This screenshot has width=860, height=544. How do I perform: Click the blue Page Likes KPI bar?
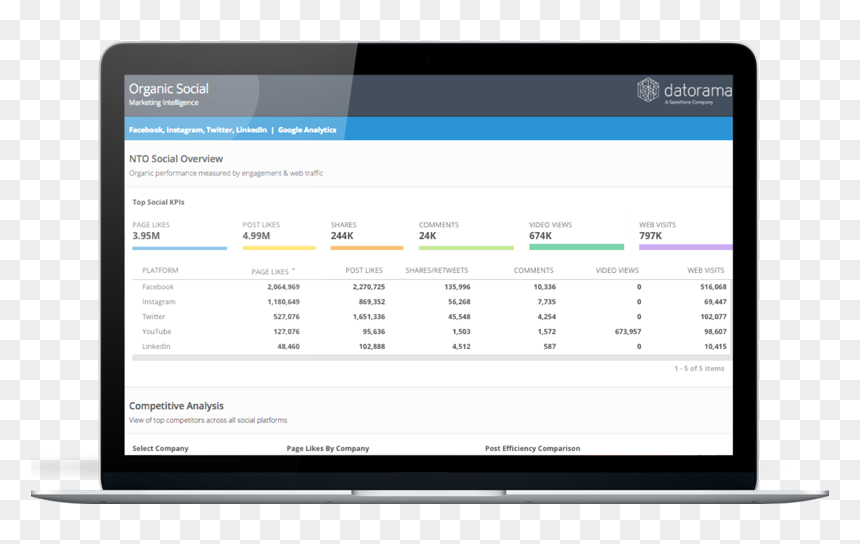(179, 248)
